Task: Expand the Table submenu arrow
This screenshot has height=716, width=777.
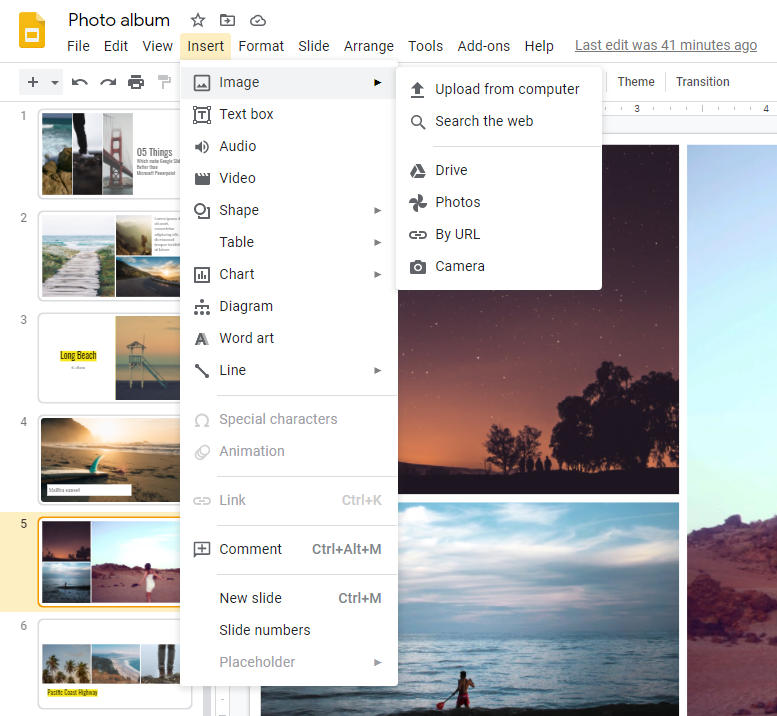Action: click(x=378, y=242)
